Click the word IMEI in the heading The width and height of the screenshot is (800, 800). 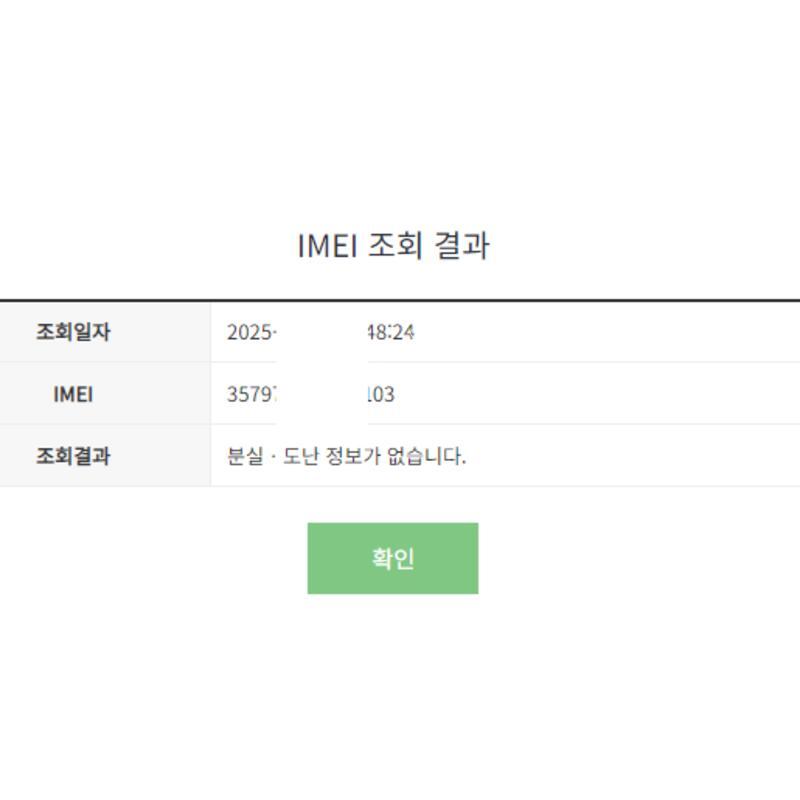(x=327, y=245)
